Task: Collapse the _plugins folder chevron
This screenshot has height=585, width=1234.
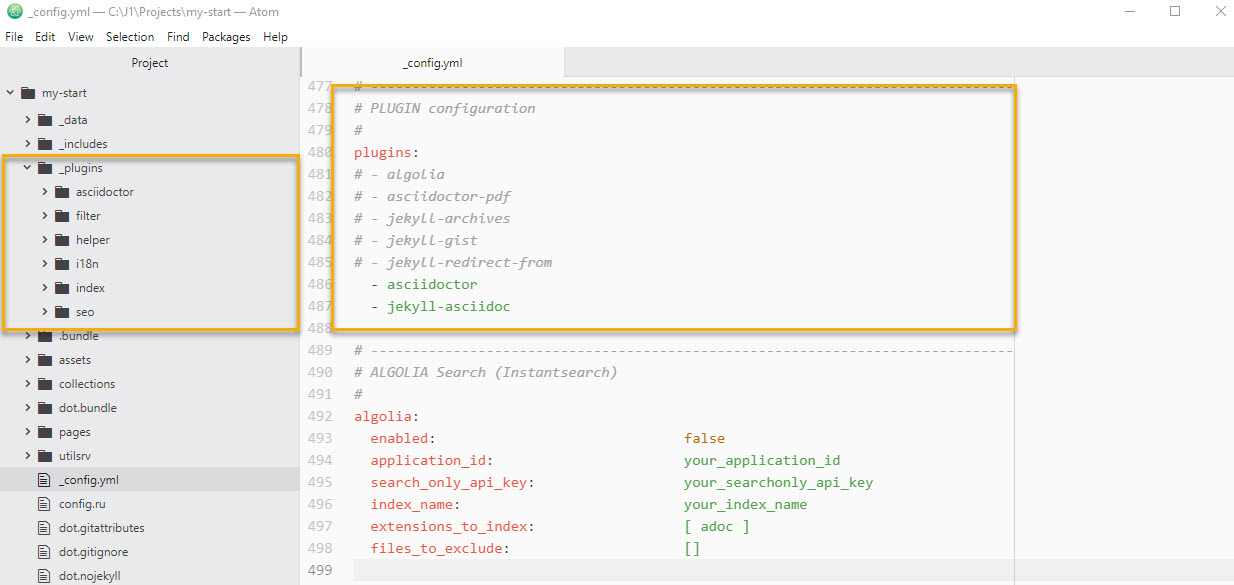Action: [28, 168]
